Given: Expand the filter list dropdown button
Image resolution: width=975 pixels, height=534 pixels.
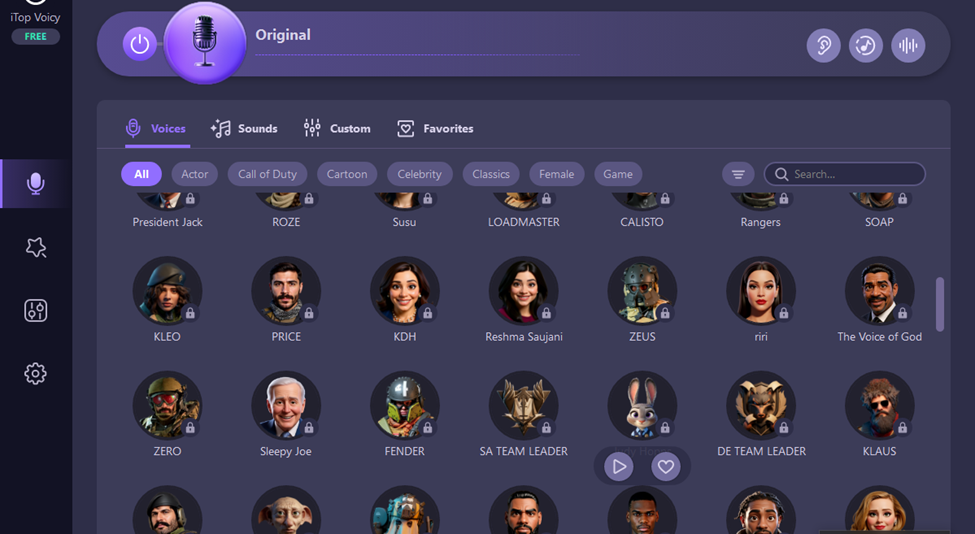Looking at the screenshot, I should (x=738, y=174).
